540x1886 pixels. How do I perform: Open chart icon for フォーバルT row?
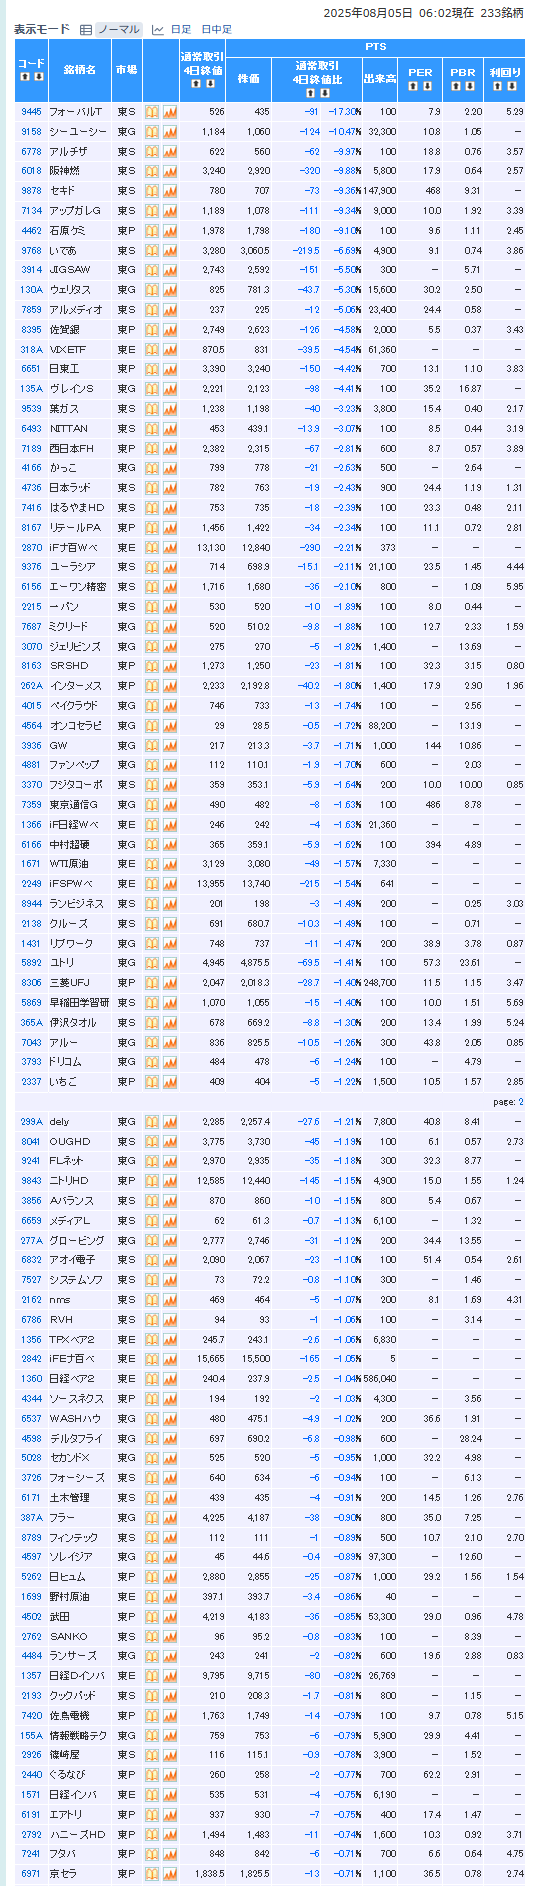point(170,112)
